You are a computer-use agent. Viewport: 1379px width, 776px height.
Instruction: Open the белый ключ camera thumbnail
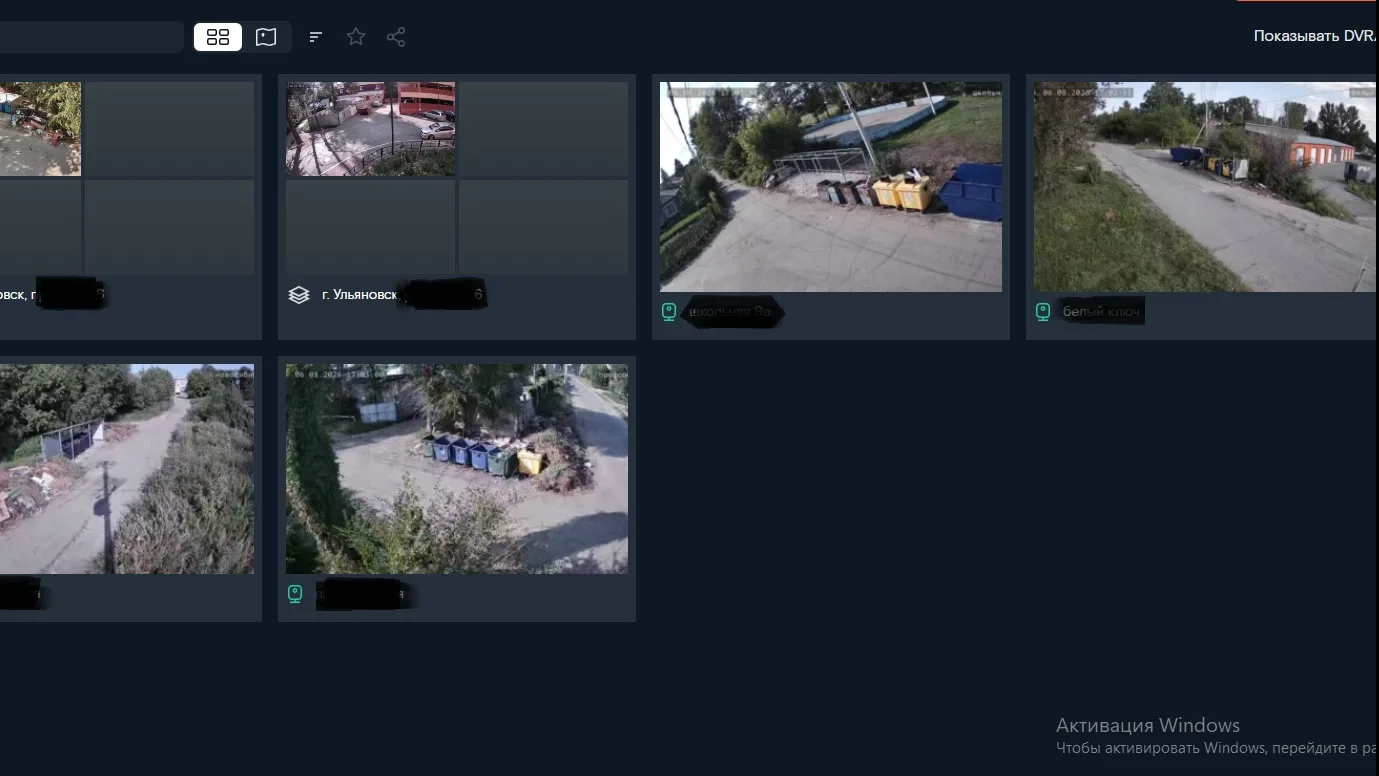coord(1205,187)
